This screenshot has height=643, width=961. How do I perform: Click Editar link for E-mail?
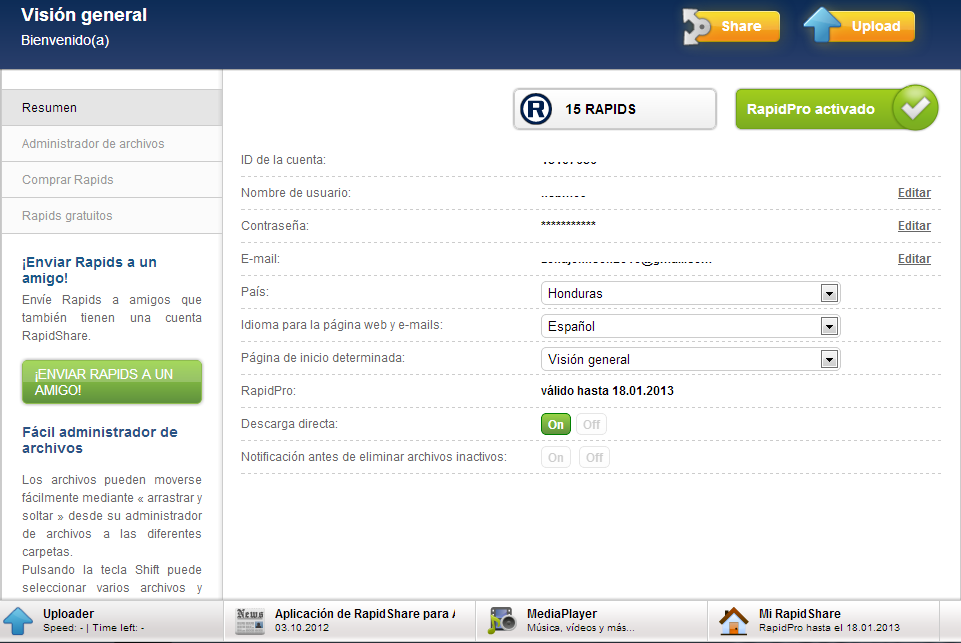coord(914,259)
